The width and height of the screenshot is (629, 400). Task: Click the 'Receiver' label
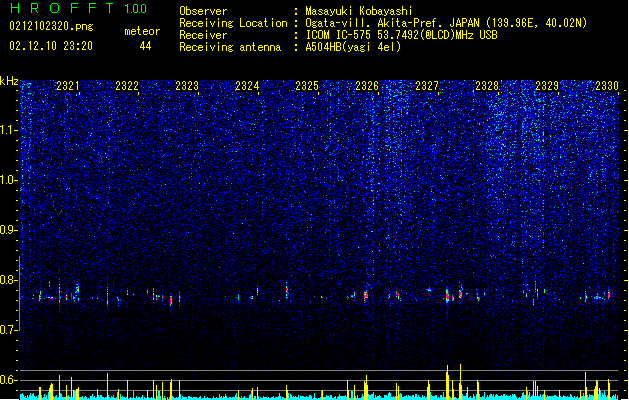[203, 35]
